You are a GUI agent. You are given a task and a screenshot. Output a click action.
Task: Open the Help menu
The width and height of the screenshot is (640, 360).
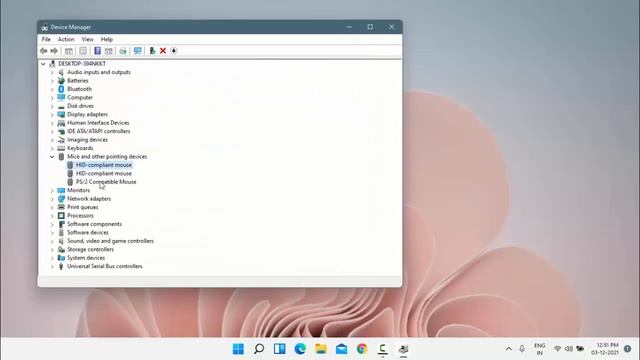point(107,39)
